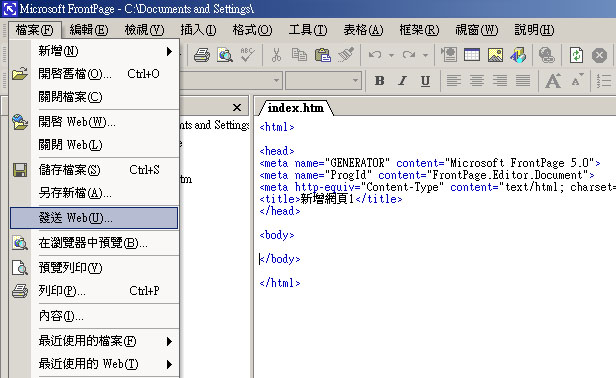Expand the 新增(N) submenu arrow
Image resolution: width=616 pixels, height=378 pixels.
[x=169, y=51]
